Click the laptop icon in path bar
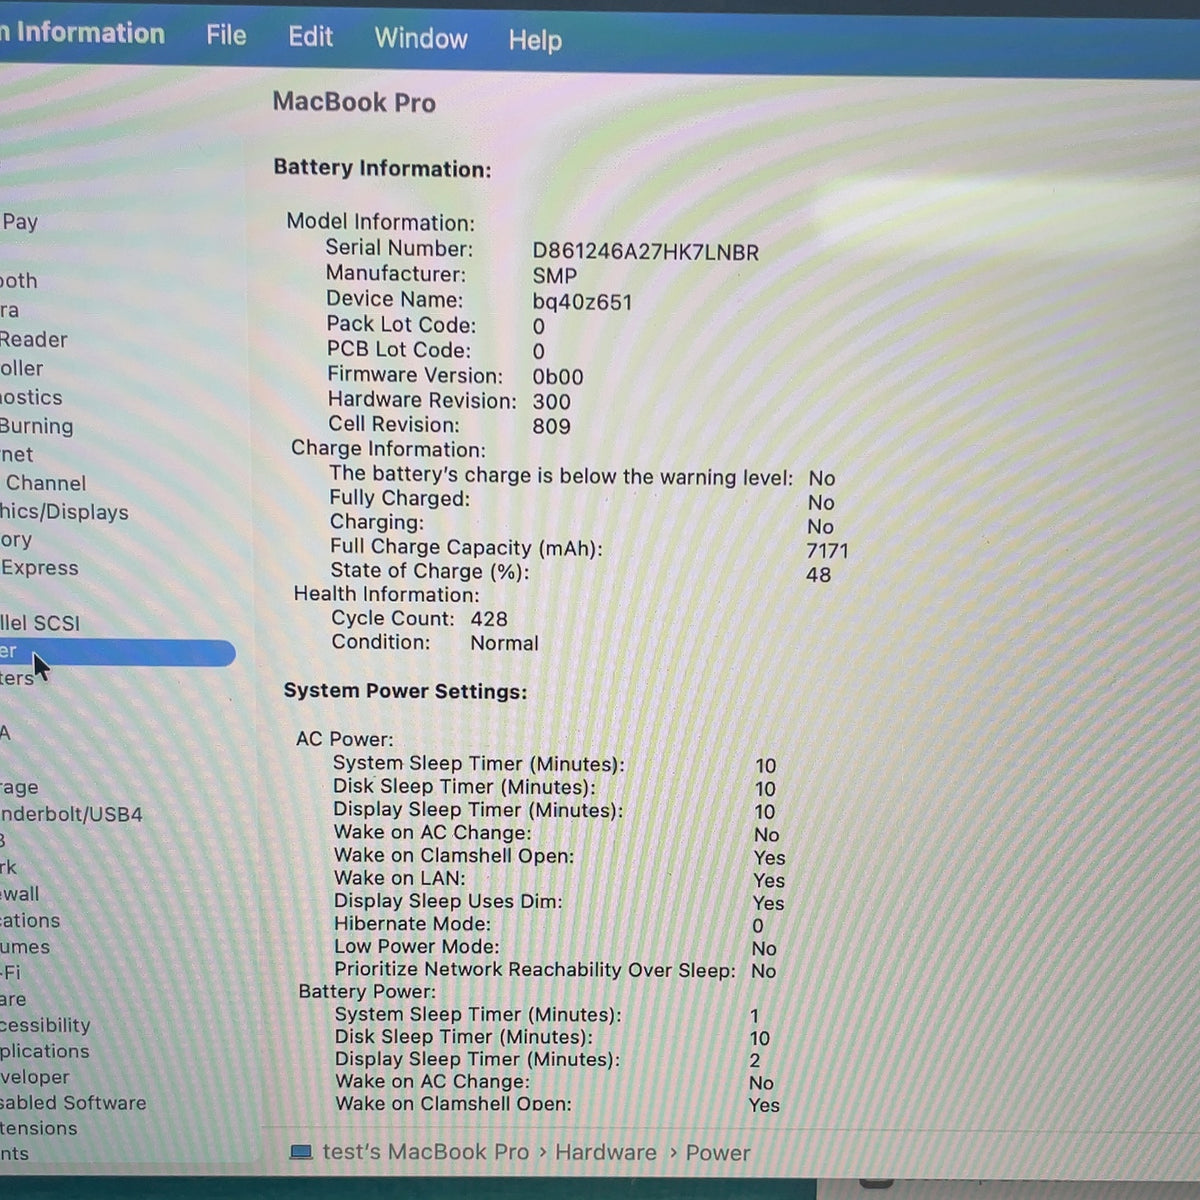This screenshot has height=1200, width=1200. pyautogui.click(x=301, y=1152)
